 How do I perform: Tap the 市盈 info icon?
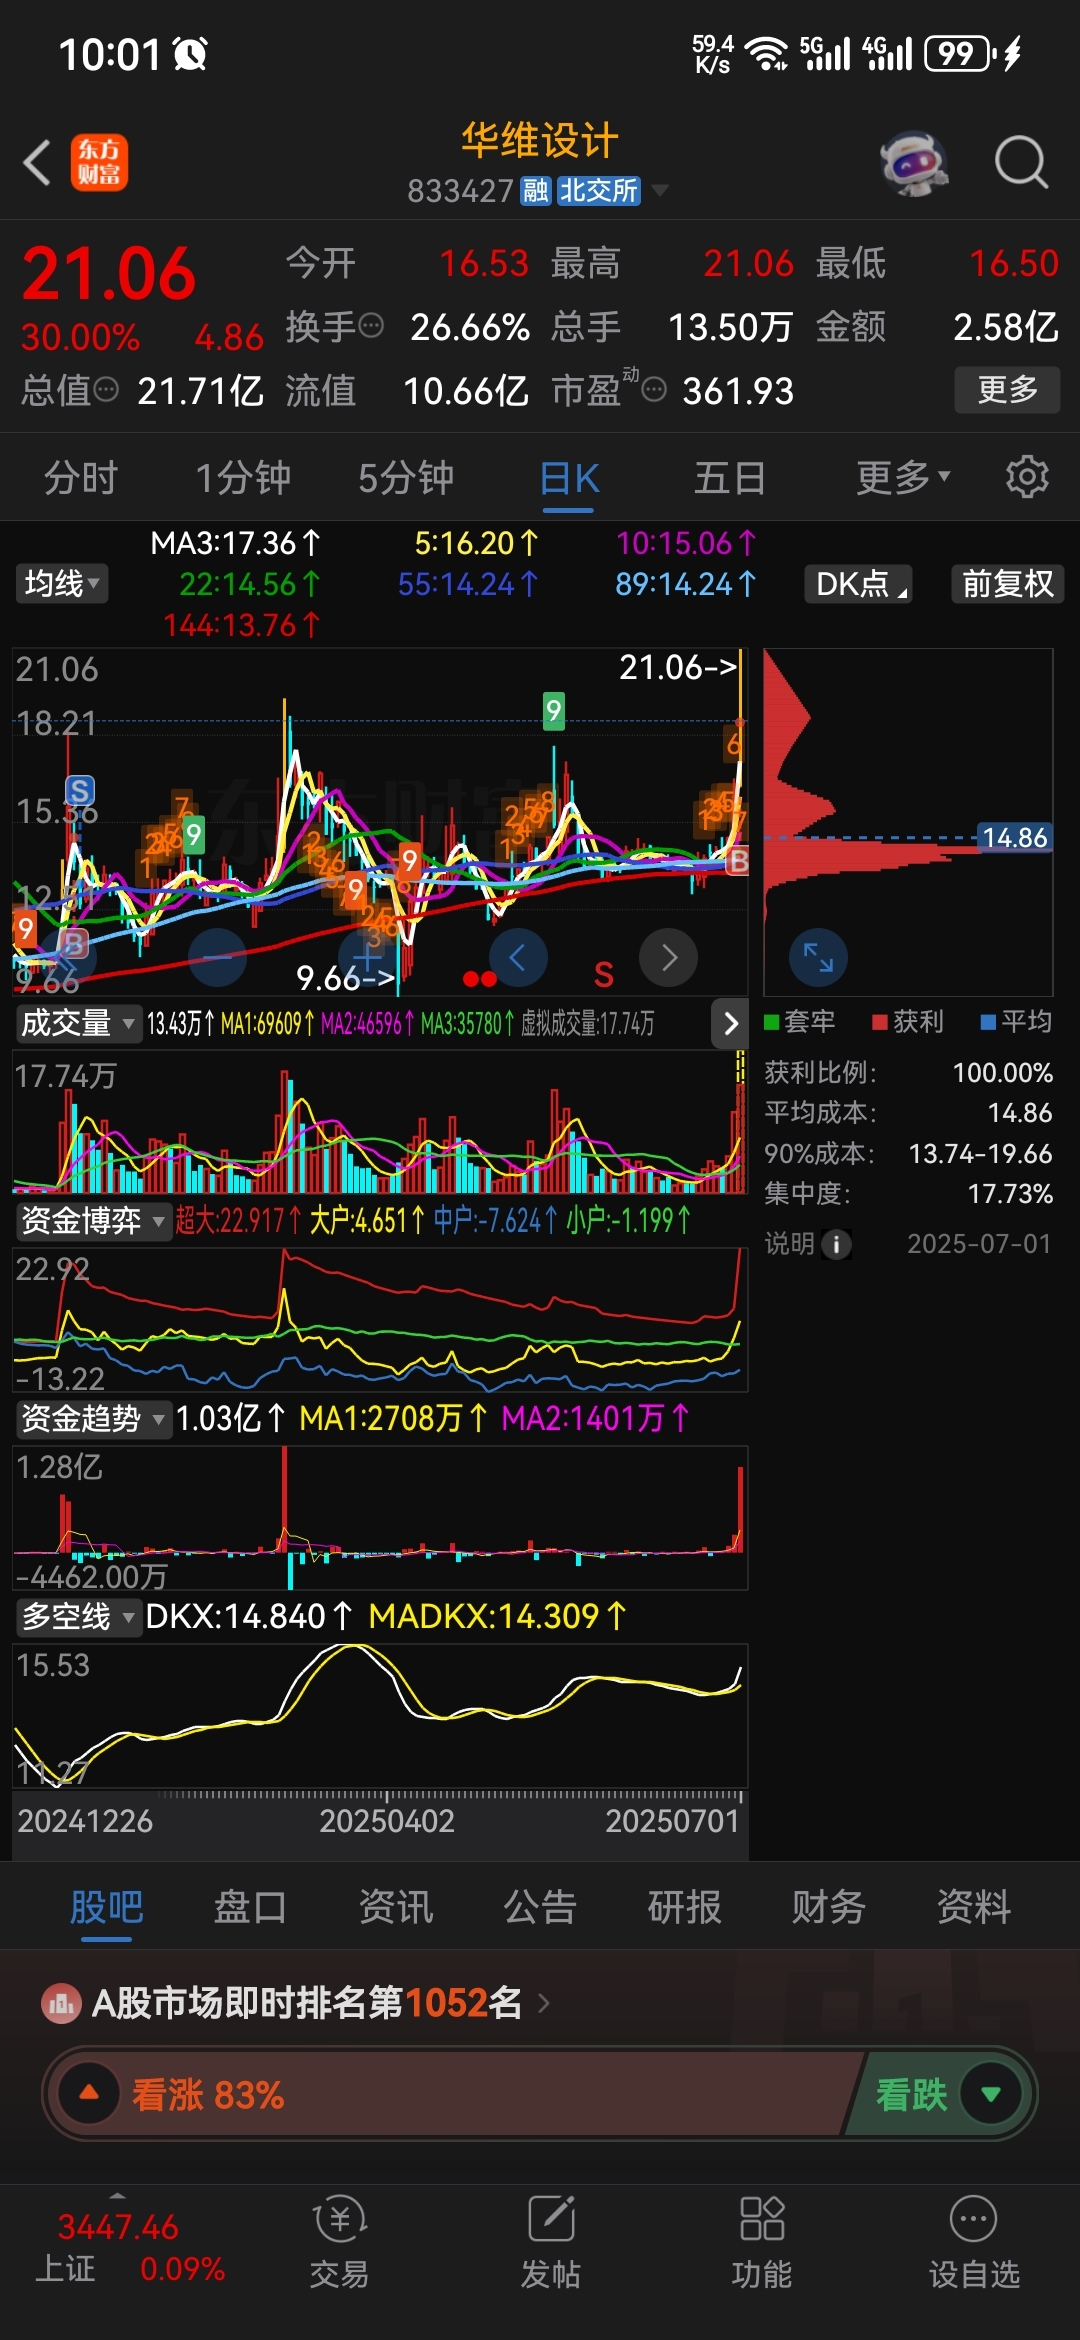(x=654, y=389)
